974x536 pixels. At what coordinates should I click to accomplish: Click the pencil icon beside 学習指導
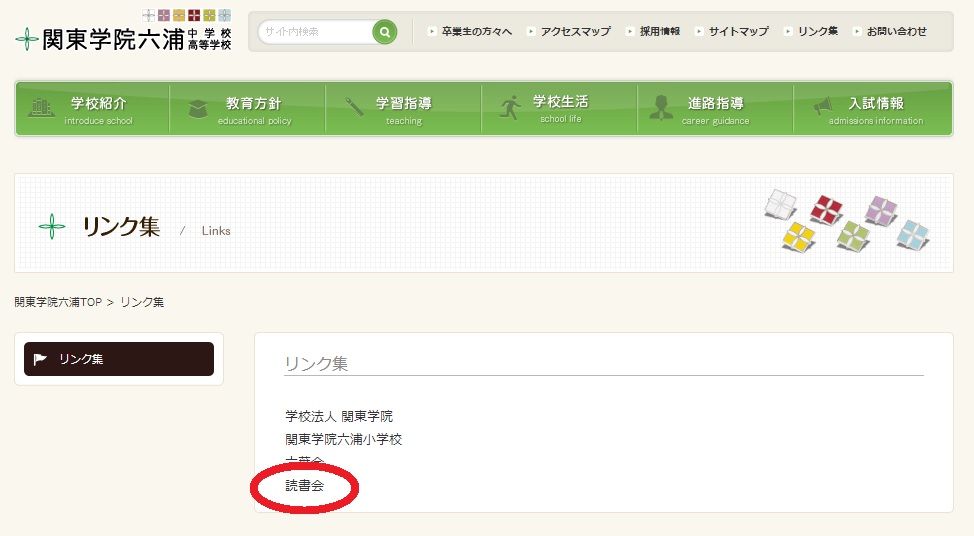pyautogui.click(x=354, y=107)
